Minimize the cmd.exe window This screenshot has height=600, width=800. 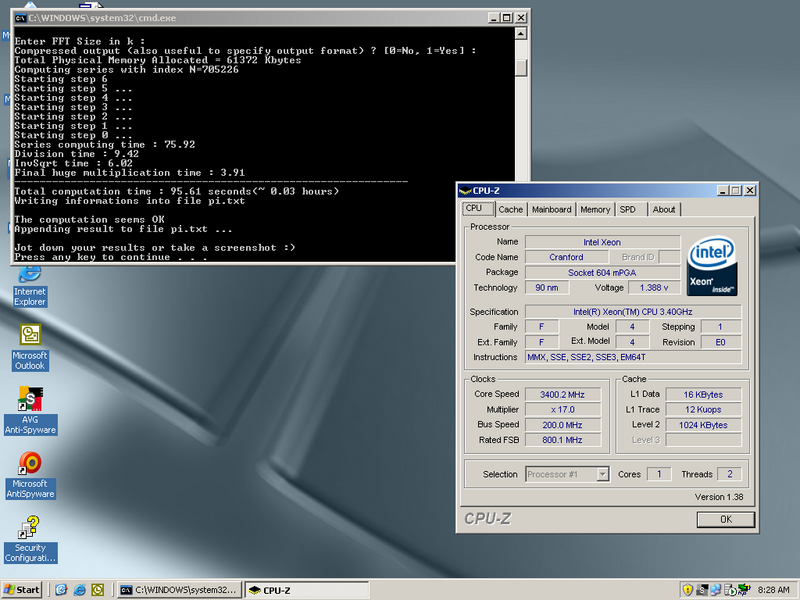pos(493,18)
